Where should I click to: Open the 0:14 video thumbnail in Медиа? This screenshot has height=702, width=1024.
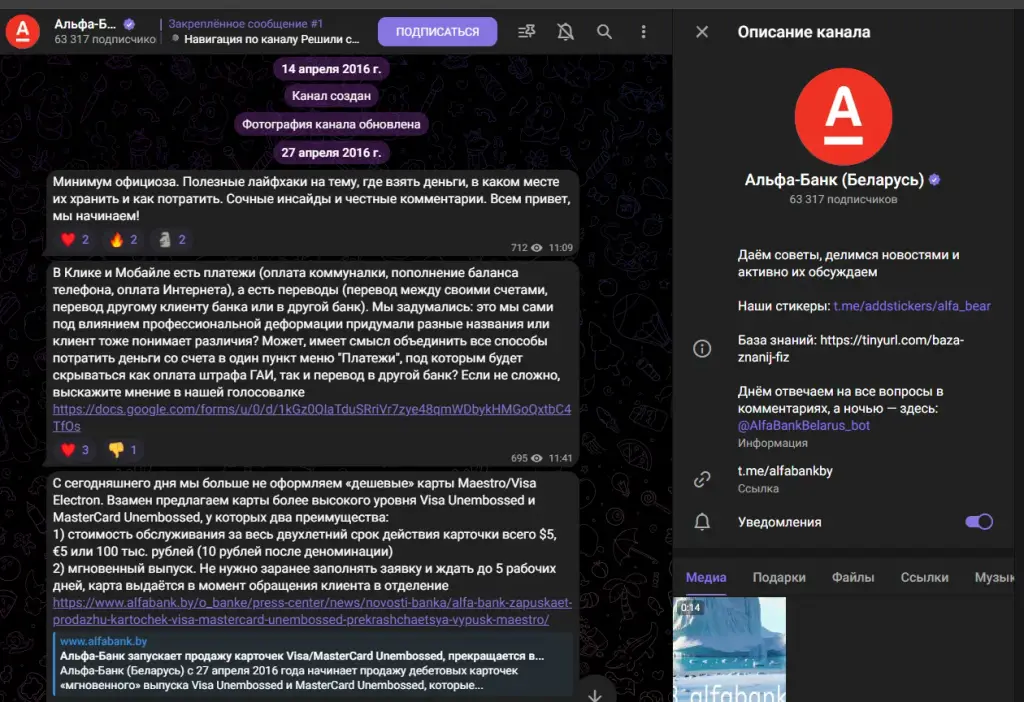pyautogui.click(x=729, y=650)
